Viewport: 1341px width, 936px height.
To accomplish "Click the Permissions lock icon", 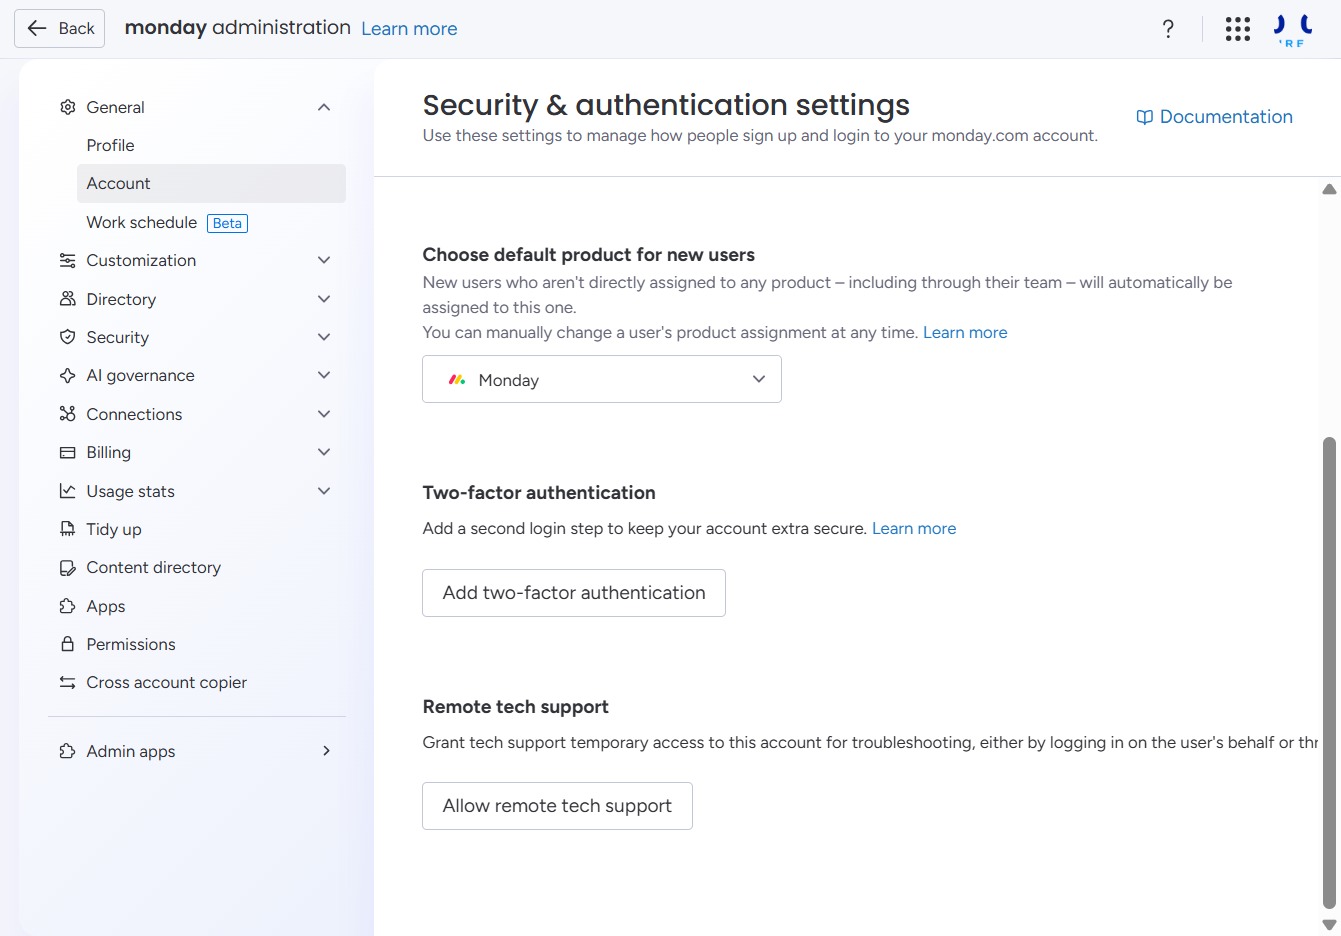I will tap(68, 644).
